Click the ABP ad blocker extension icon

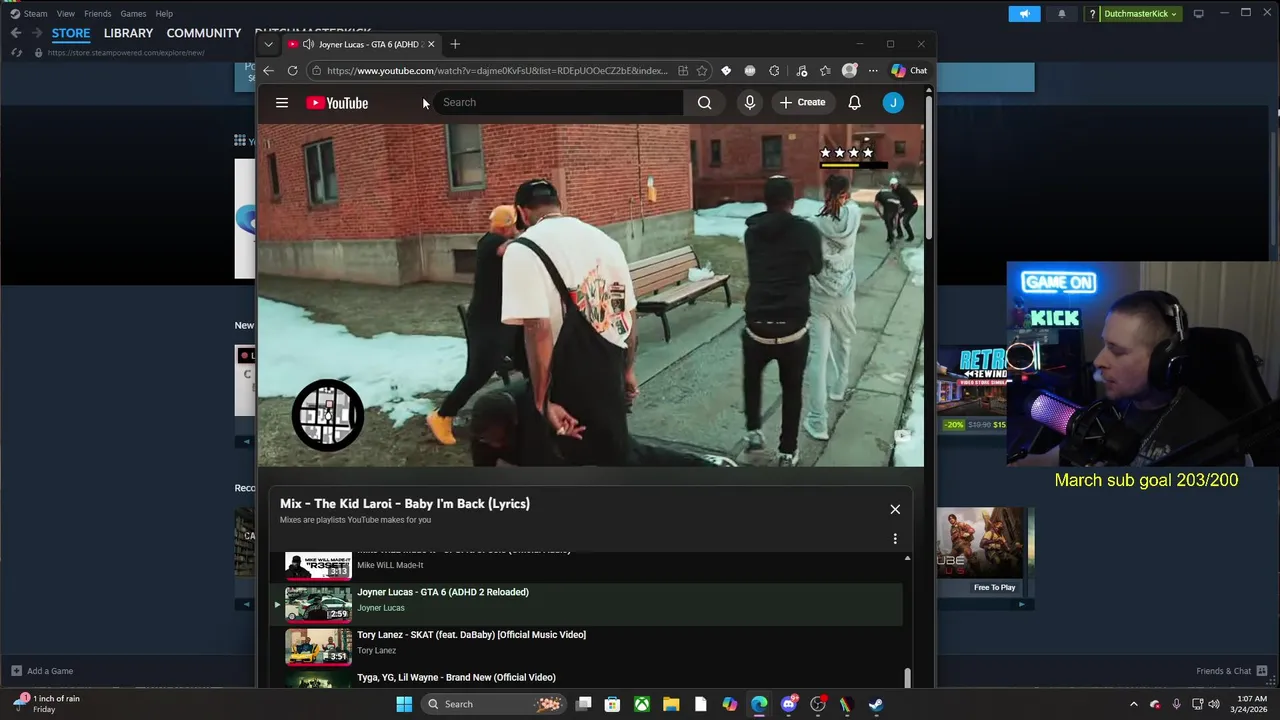(750, 71)
